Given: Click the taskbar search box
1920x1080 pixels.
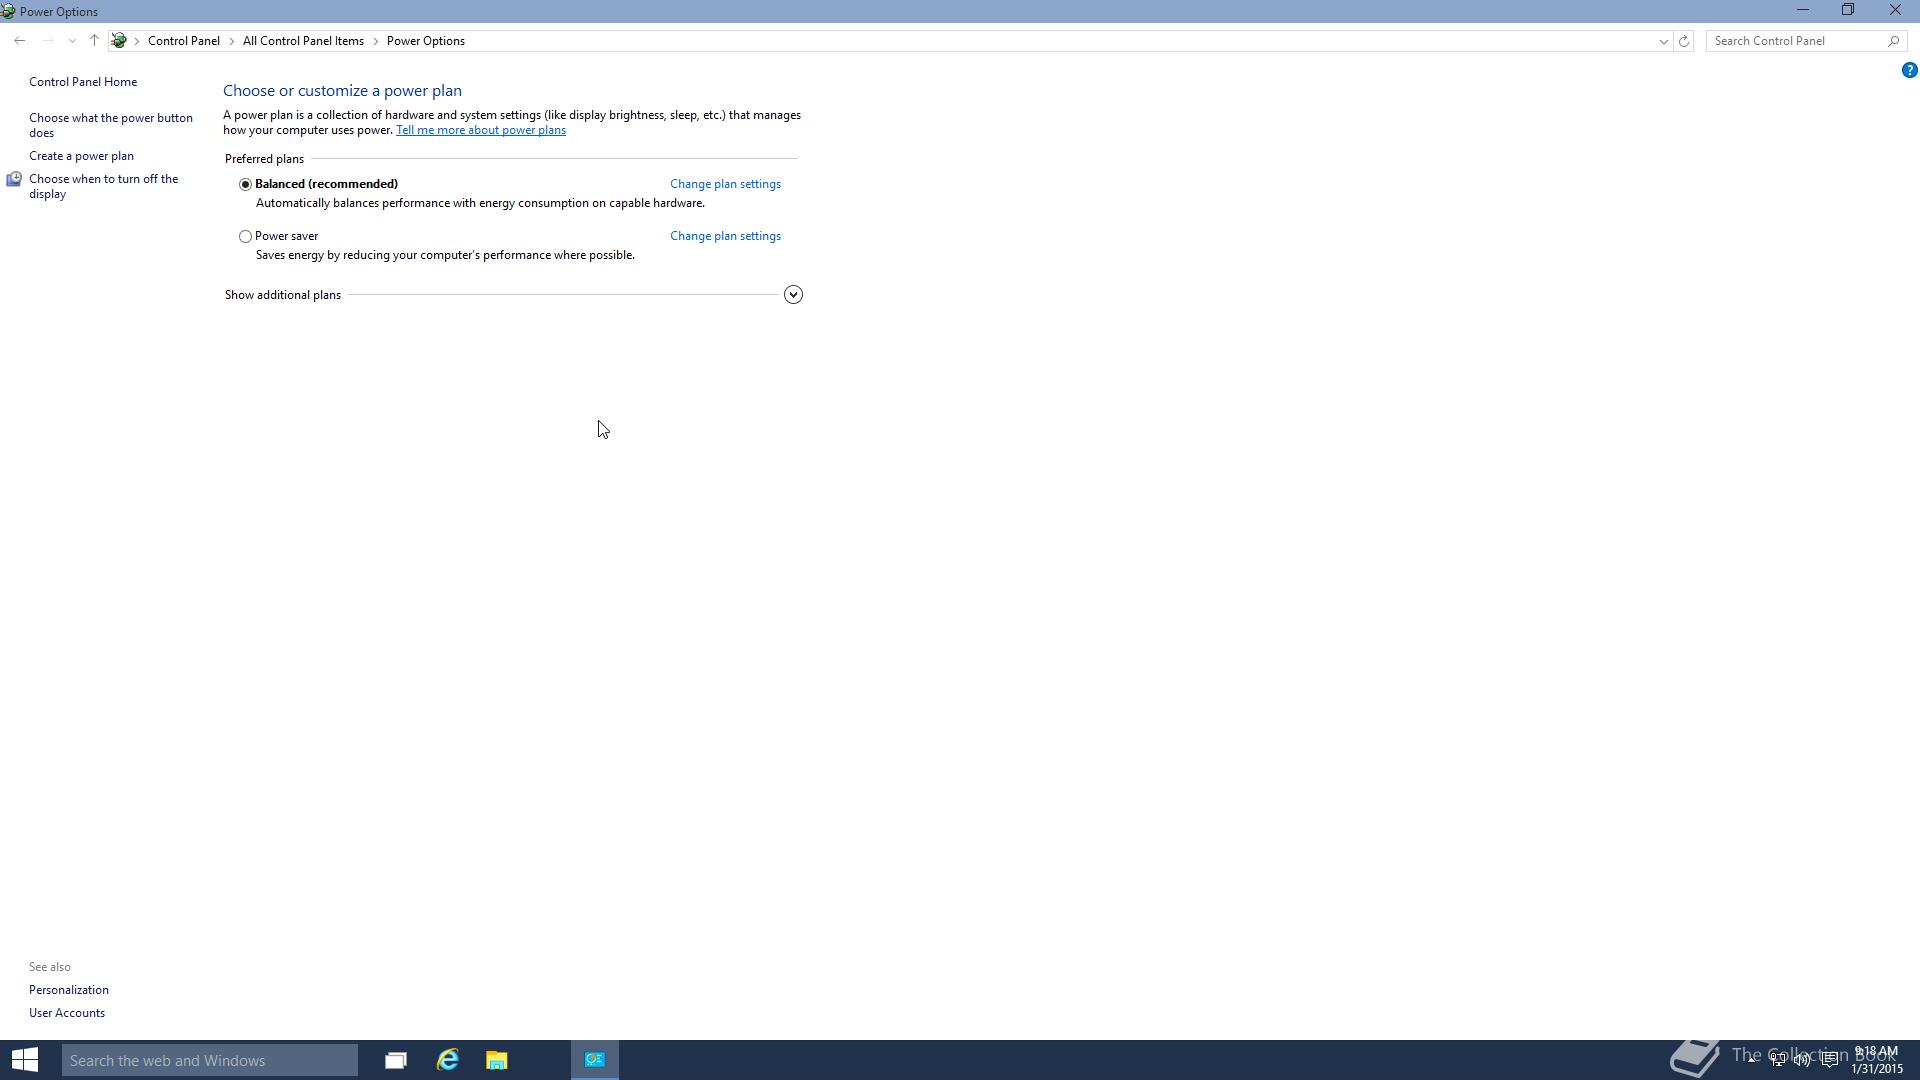Looking at the screenshot, I should 210,1060.
